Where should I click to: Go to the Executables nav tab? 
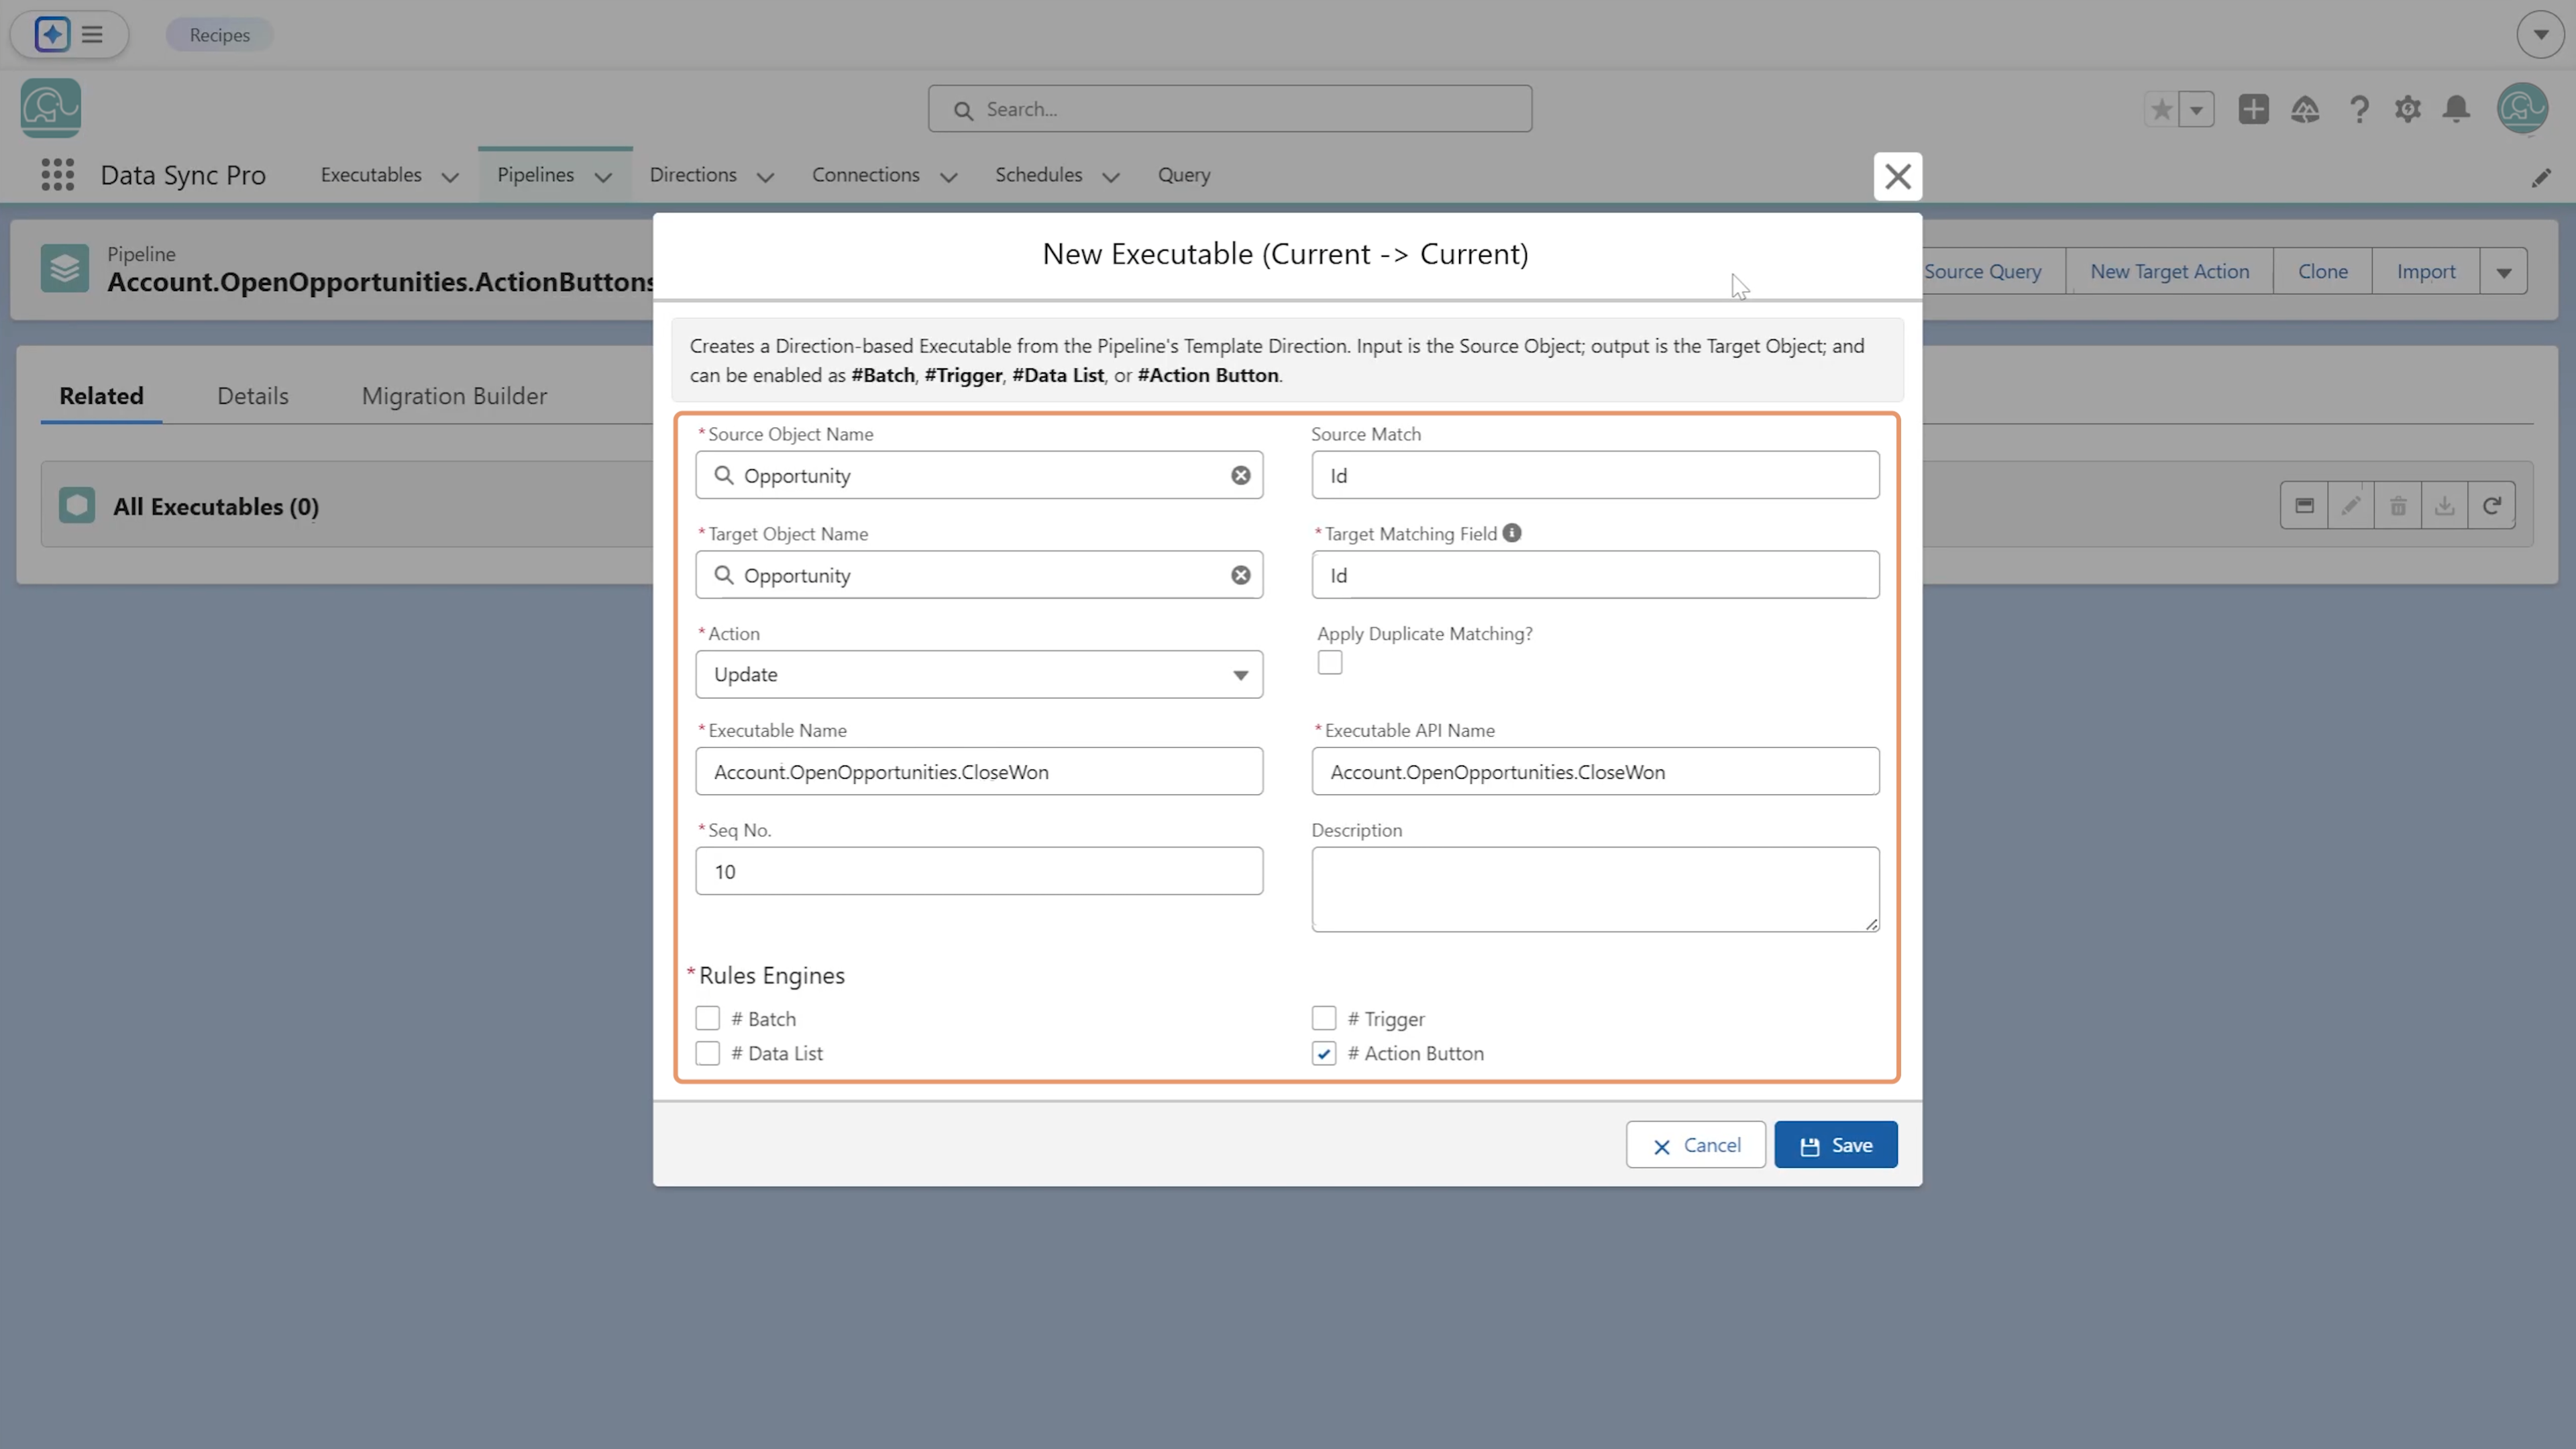[371, 175]
